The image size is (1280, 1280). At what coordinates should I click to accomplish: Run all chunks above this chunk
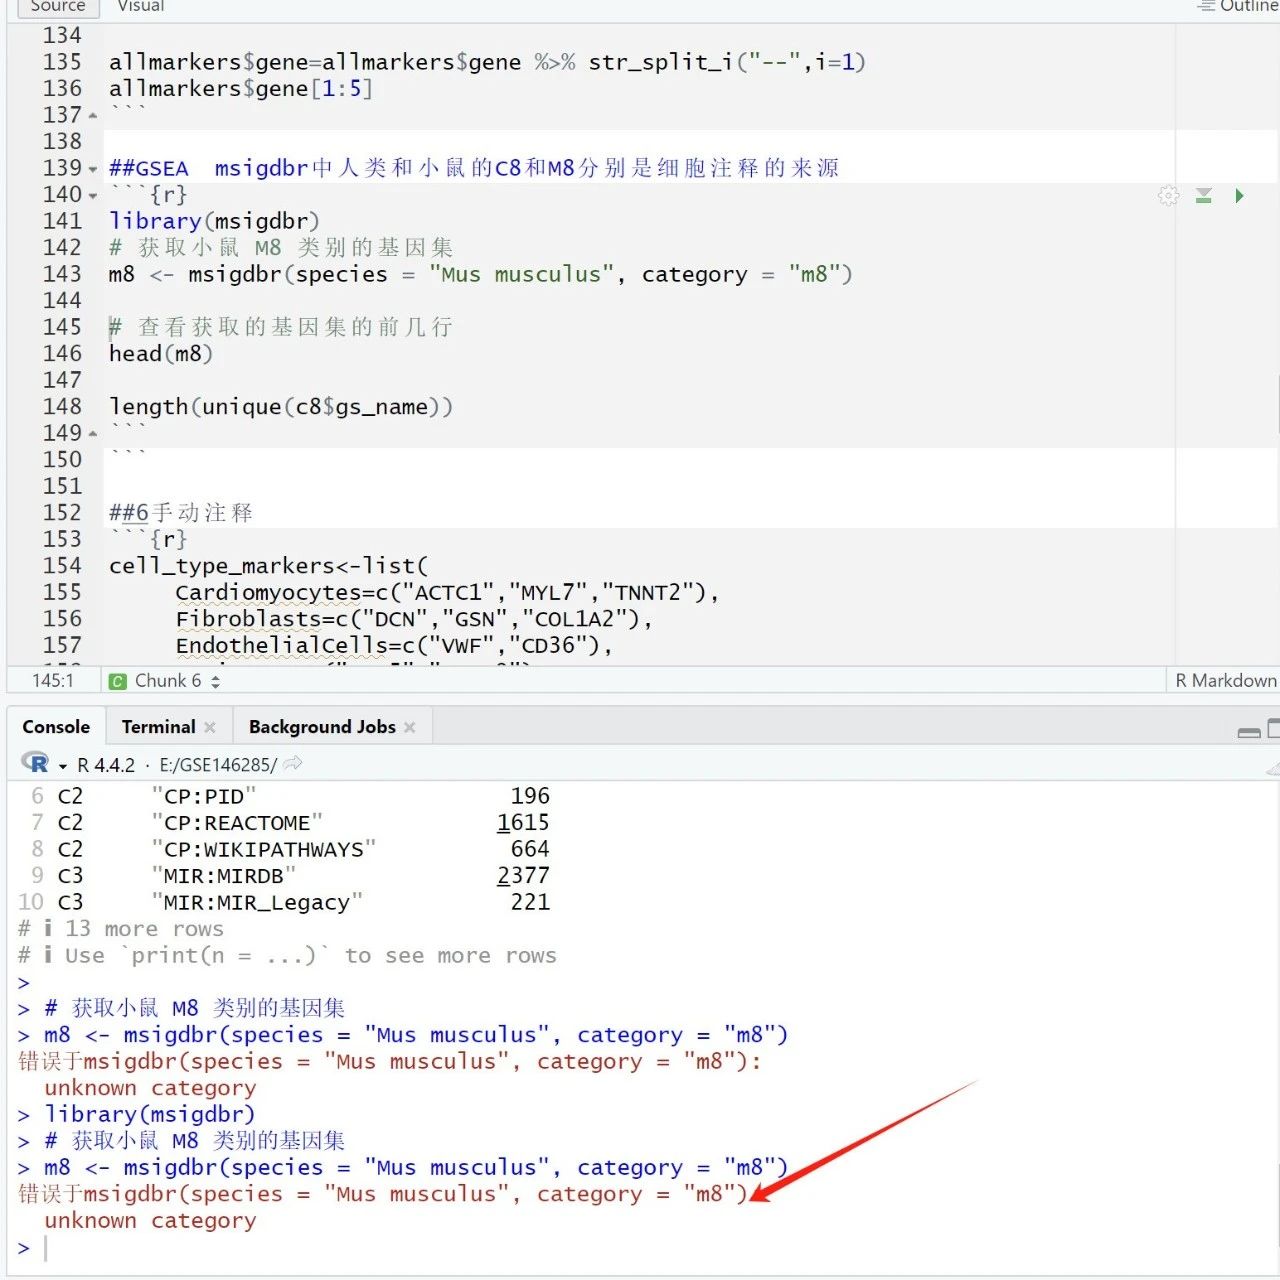[x=1204, y=195]
